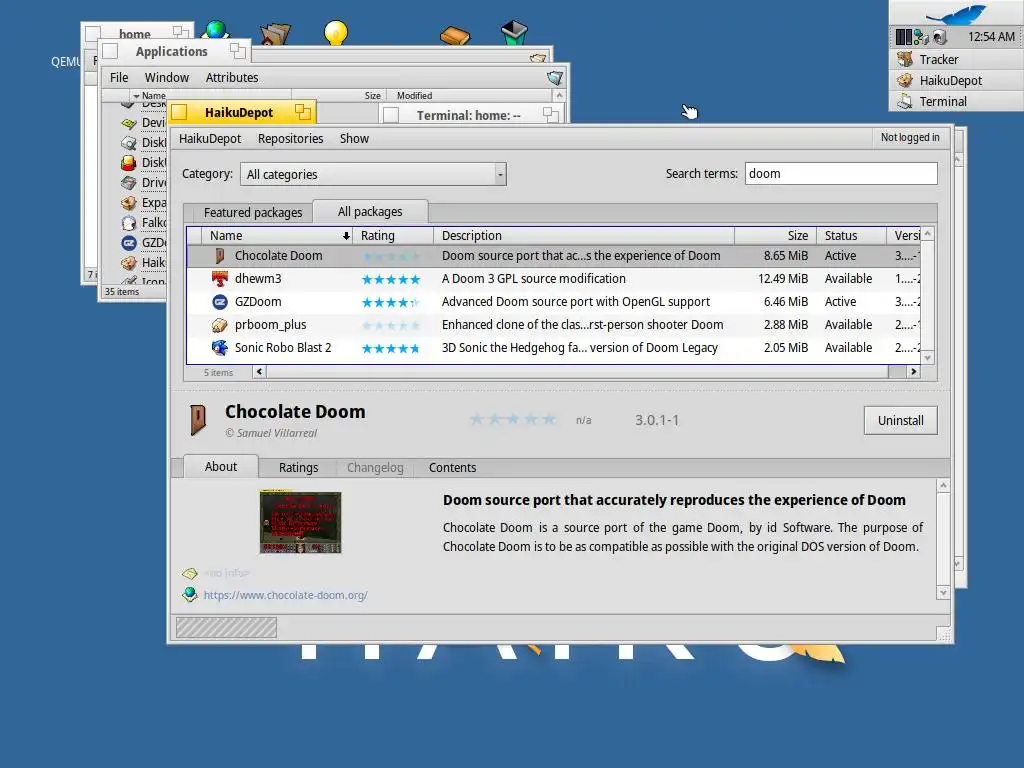This screenshot has width=1024, height=768.
Task: Click the Name column sort arrow
Action: [x=346, y=236]
